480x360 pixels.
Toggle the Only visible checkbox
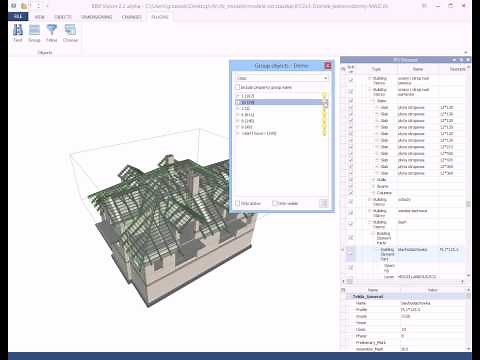point(274,203)
